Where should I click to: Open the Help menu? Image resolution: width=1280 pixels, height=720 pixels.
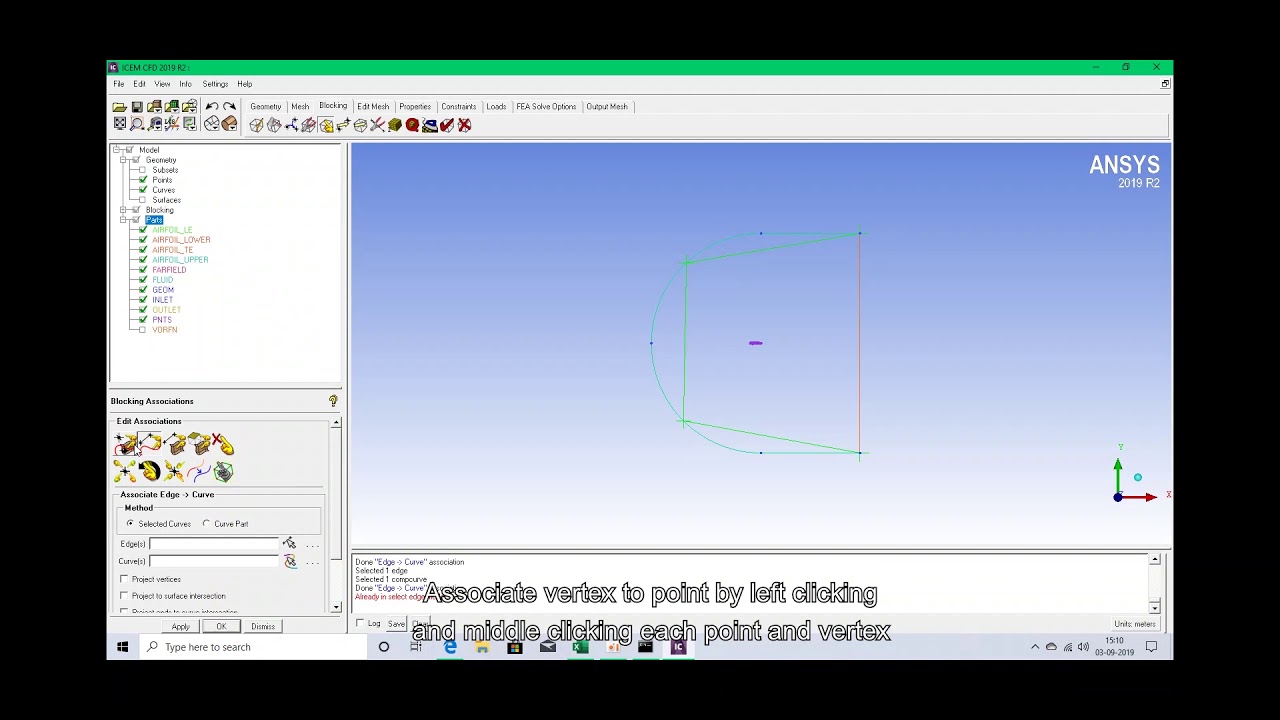[245, 84]
